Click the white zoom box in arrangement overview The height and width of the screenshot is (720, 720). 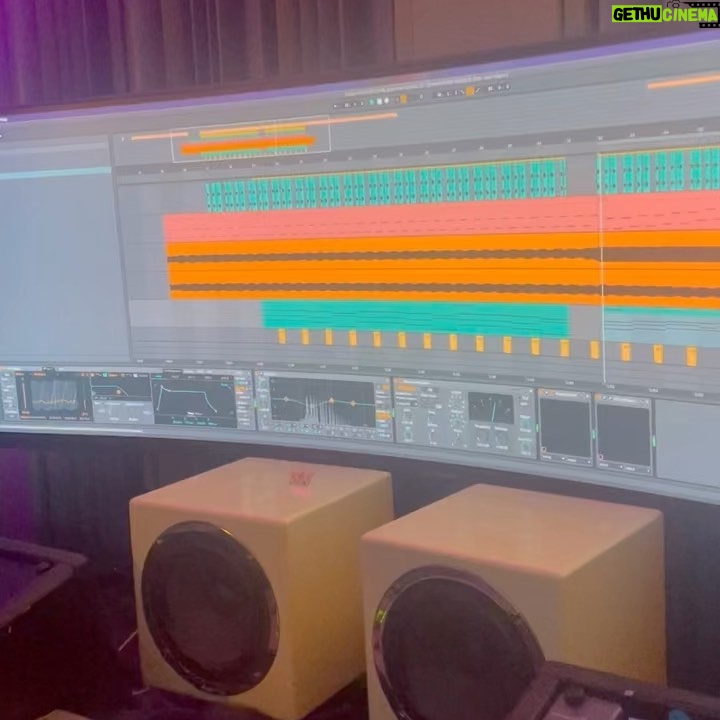[x=251, y=140]
